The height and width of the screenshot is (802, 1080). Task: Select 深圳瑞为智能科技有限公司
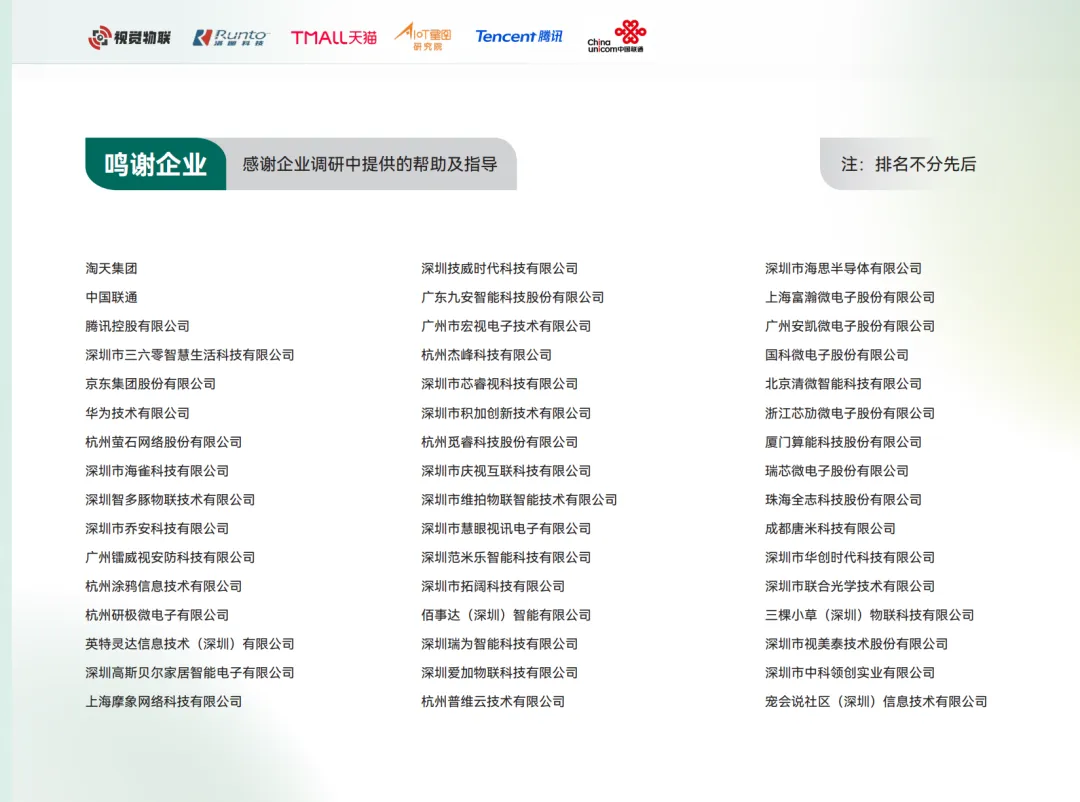500,644
